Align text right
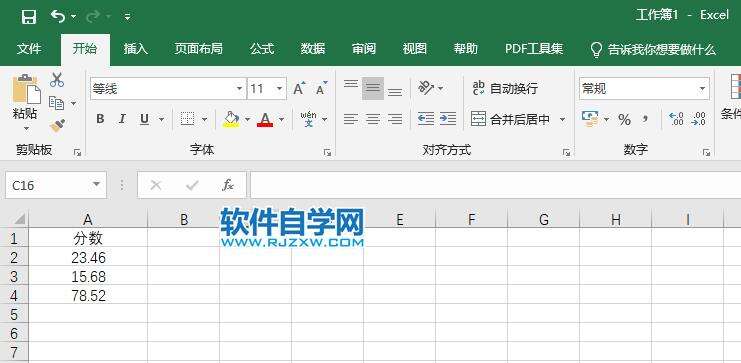 click(x=395, y=119)
